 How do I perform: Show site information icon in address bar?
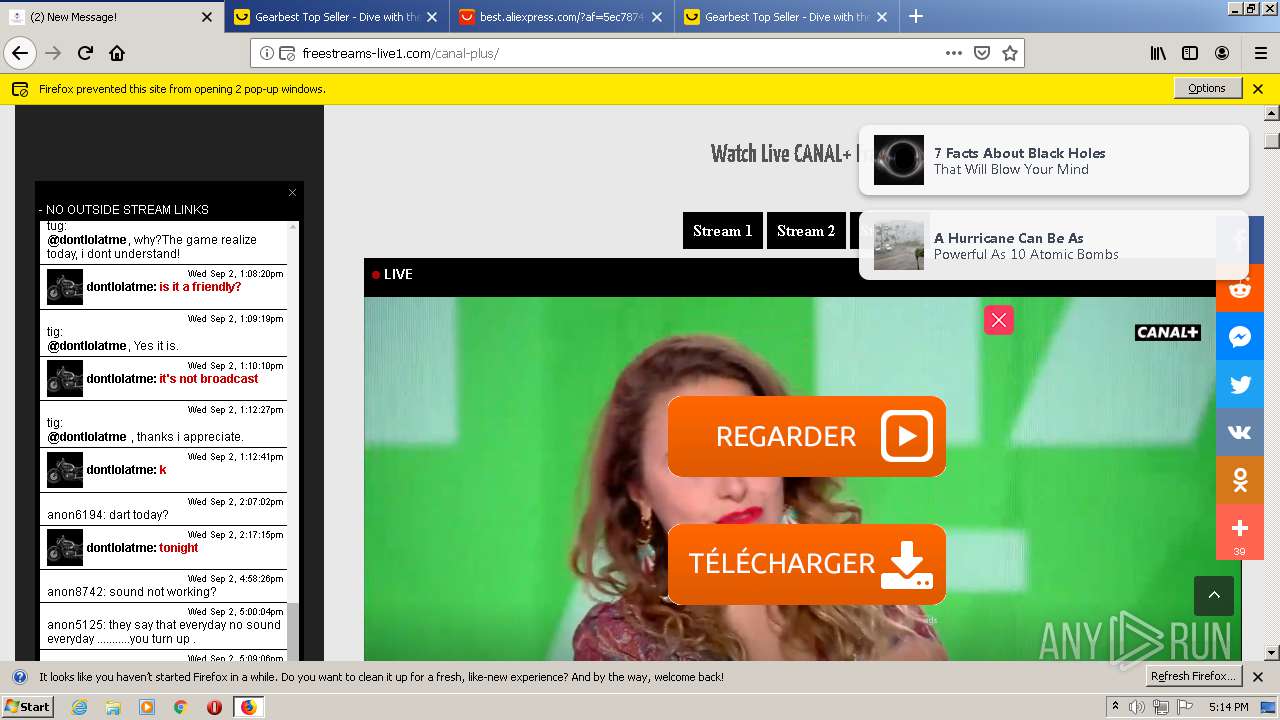(267, 53)
